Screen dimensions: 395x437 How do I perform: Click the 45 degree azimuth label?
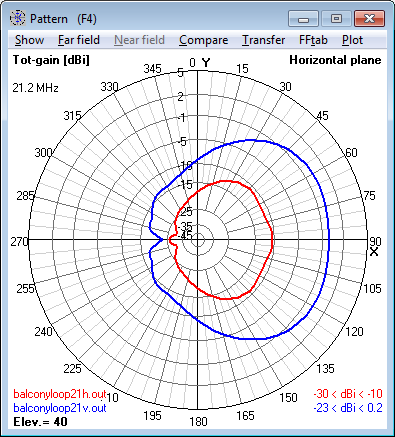coord(322,116)
